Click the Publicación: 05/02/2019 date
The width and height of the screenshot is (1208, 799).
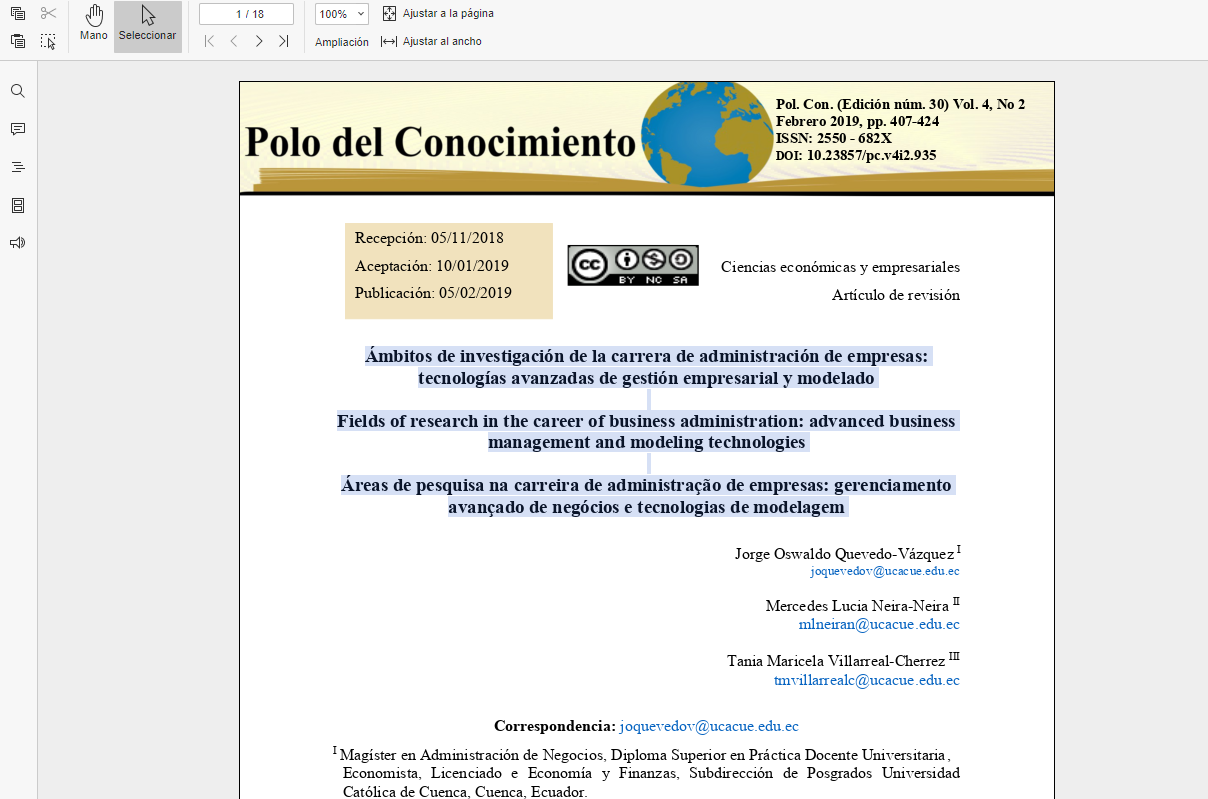tap(433, 293)
